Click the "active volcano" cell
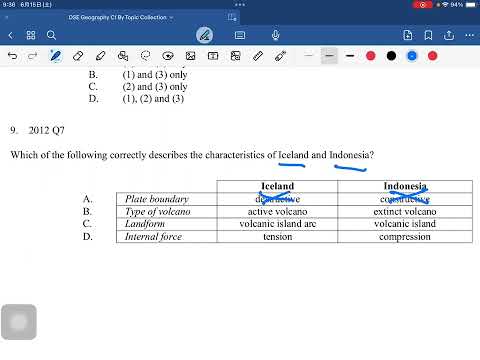480x360 pixels. coord(277,211)
